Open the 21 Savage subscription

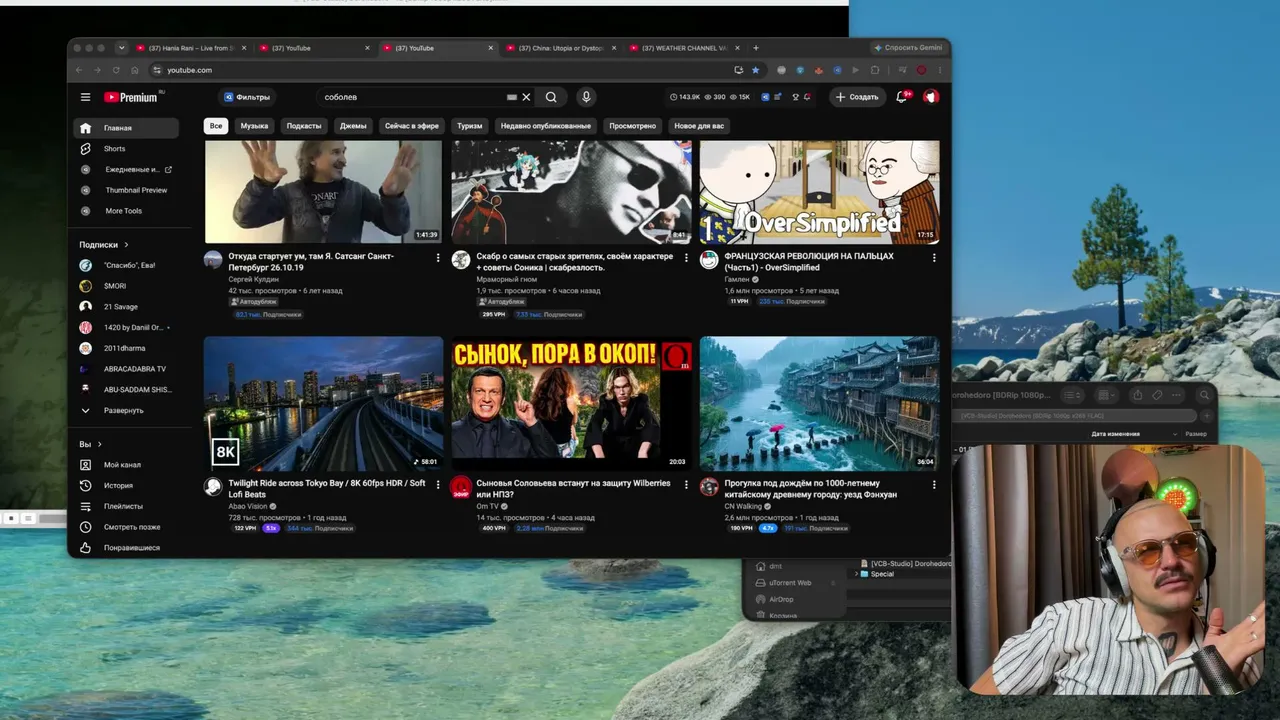(126, 307)
